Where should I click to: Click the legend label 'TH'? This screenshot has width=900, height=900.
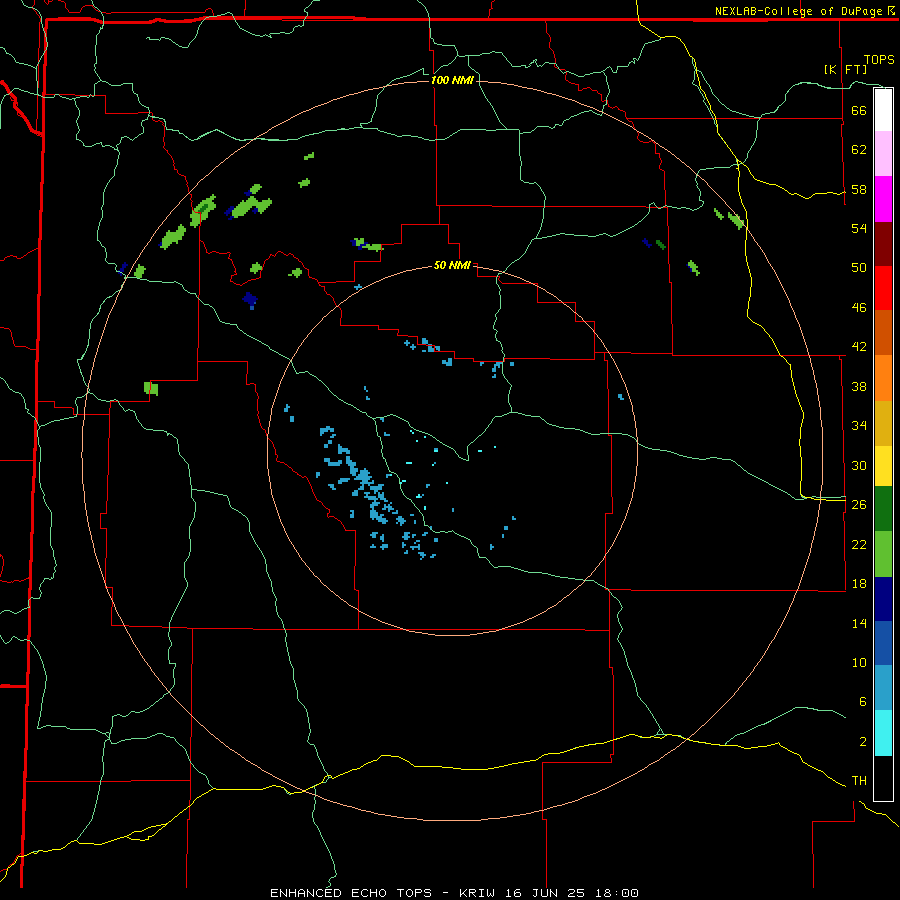point(859,781)
